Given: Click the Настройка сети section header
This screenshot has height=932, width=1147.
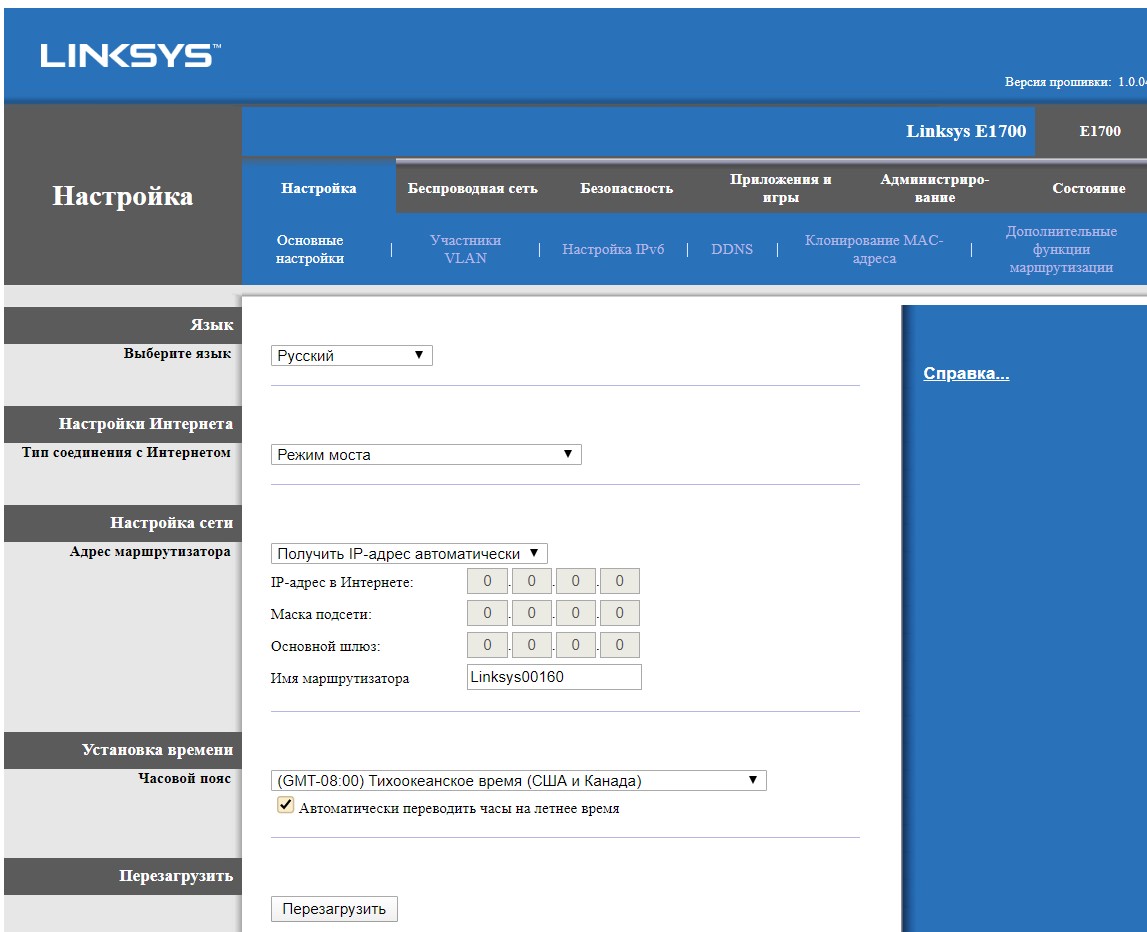Looking at the screenshot, I should [171, 522].
